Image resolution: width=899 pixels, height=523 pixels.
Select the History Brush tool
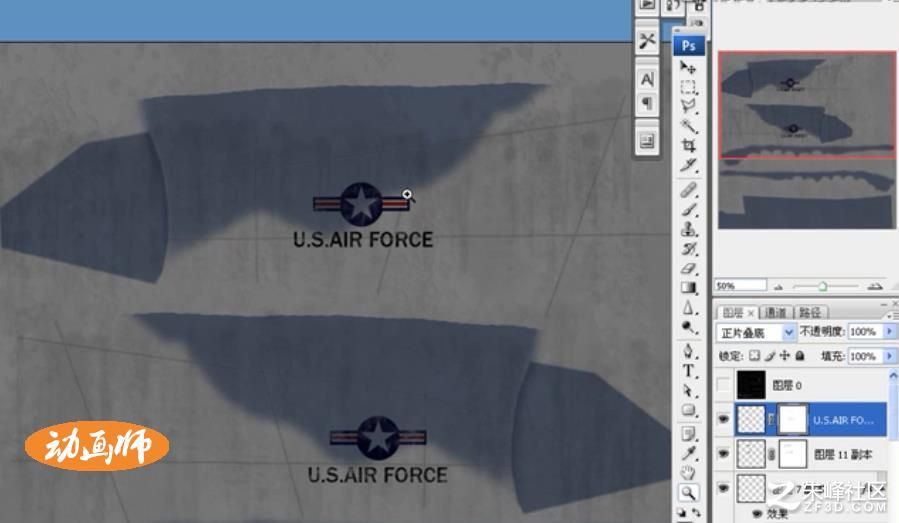point(688,249)
